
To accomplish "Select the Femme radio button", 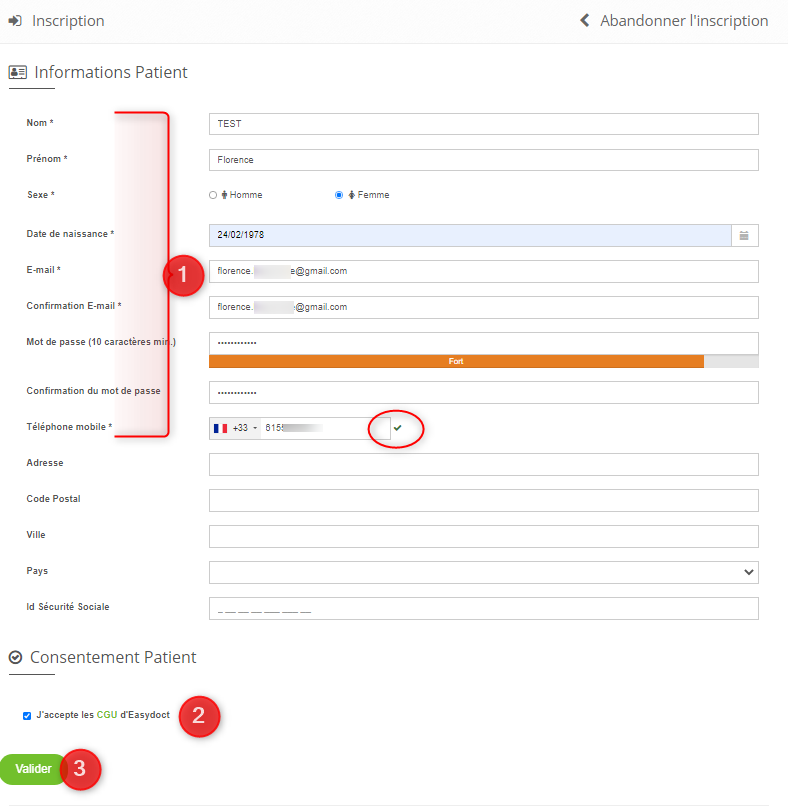I will click(339, 195).
